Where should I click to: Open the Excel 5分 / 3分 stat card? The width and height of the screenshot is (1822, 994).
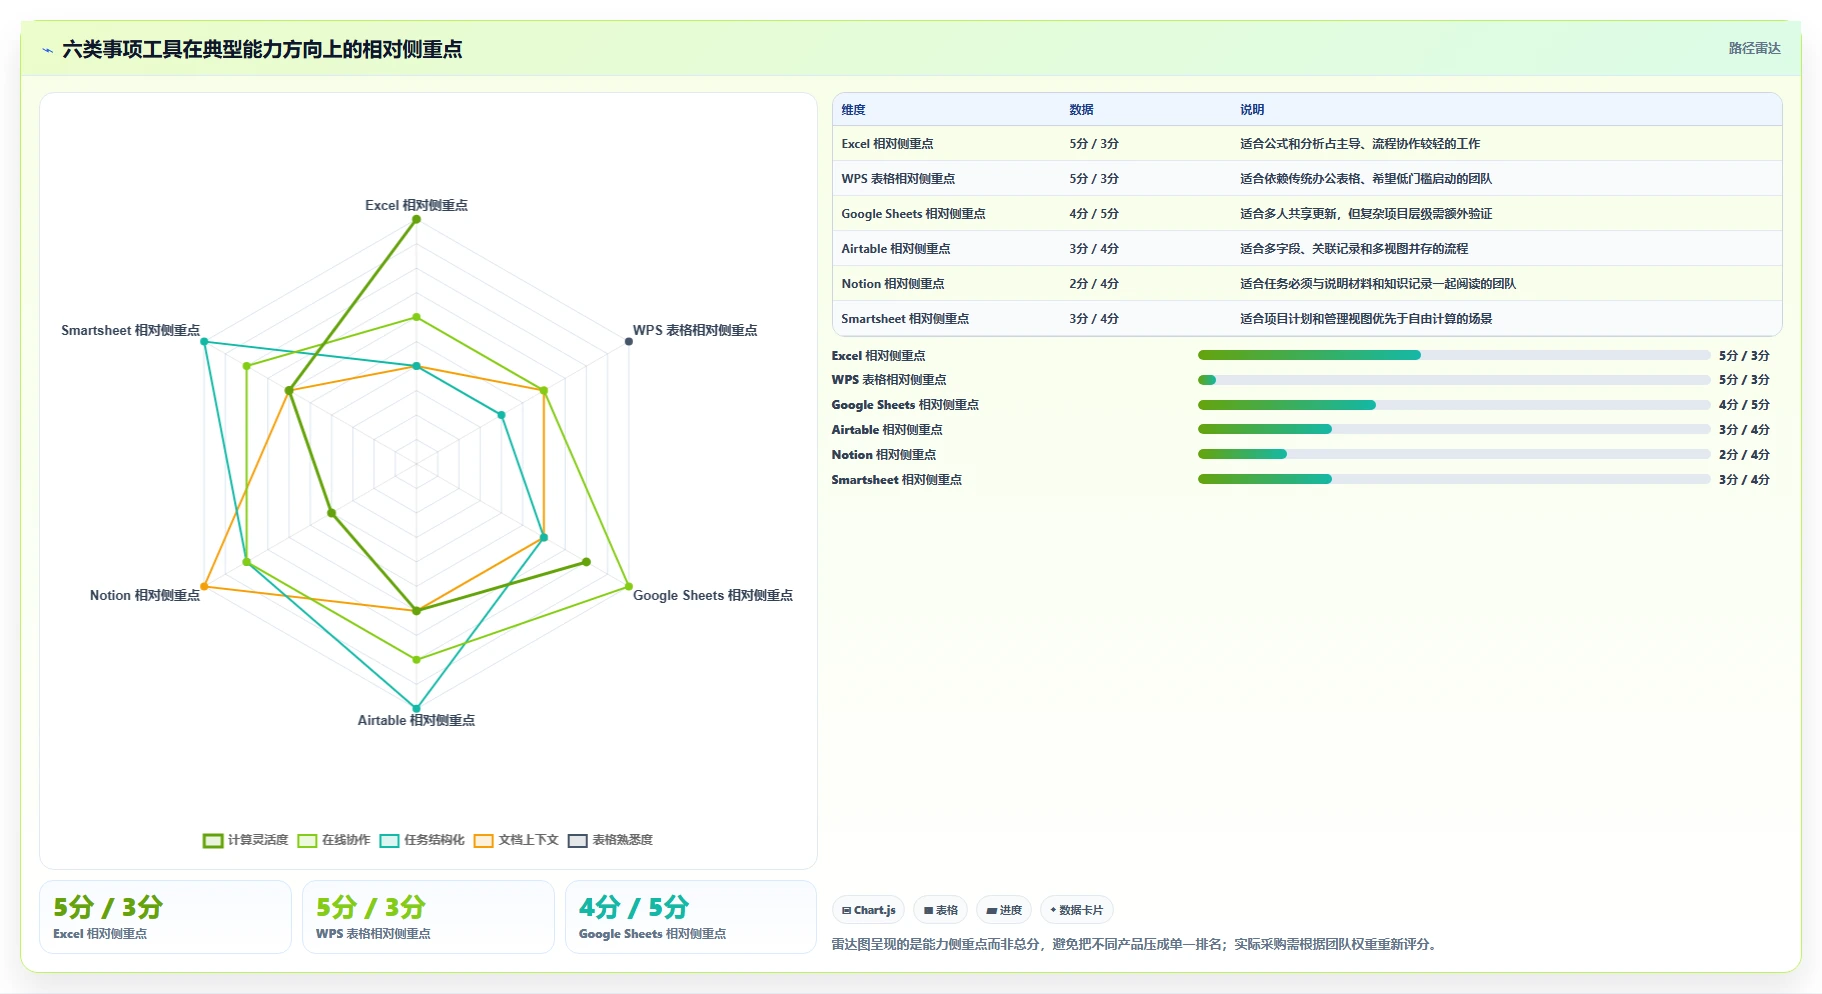(165, 917)
